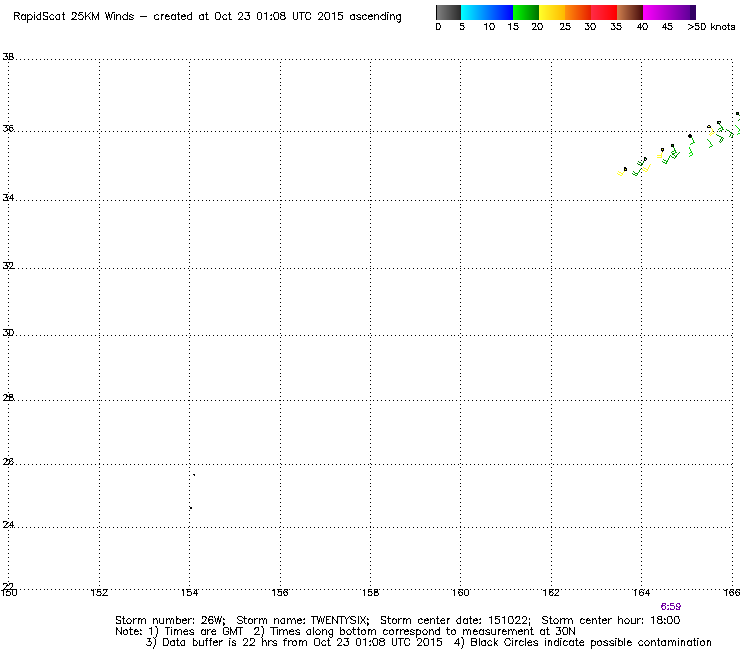Viewport: 740px width, 650px height.
Task: Click the solid black contamination dot just west of 165E
Action: click(690, 136)
